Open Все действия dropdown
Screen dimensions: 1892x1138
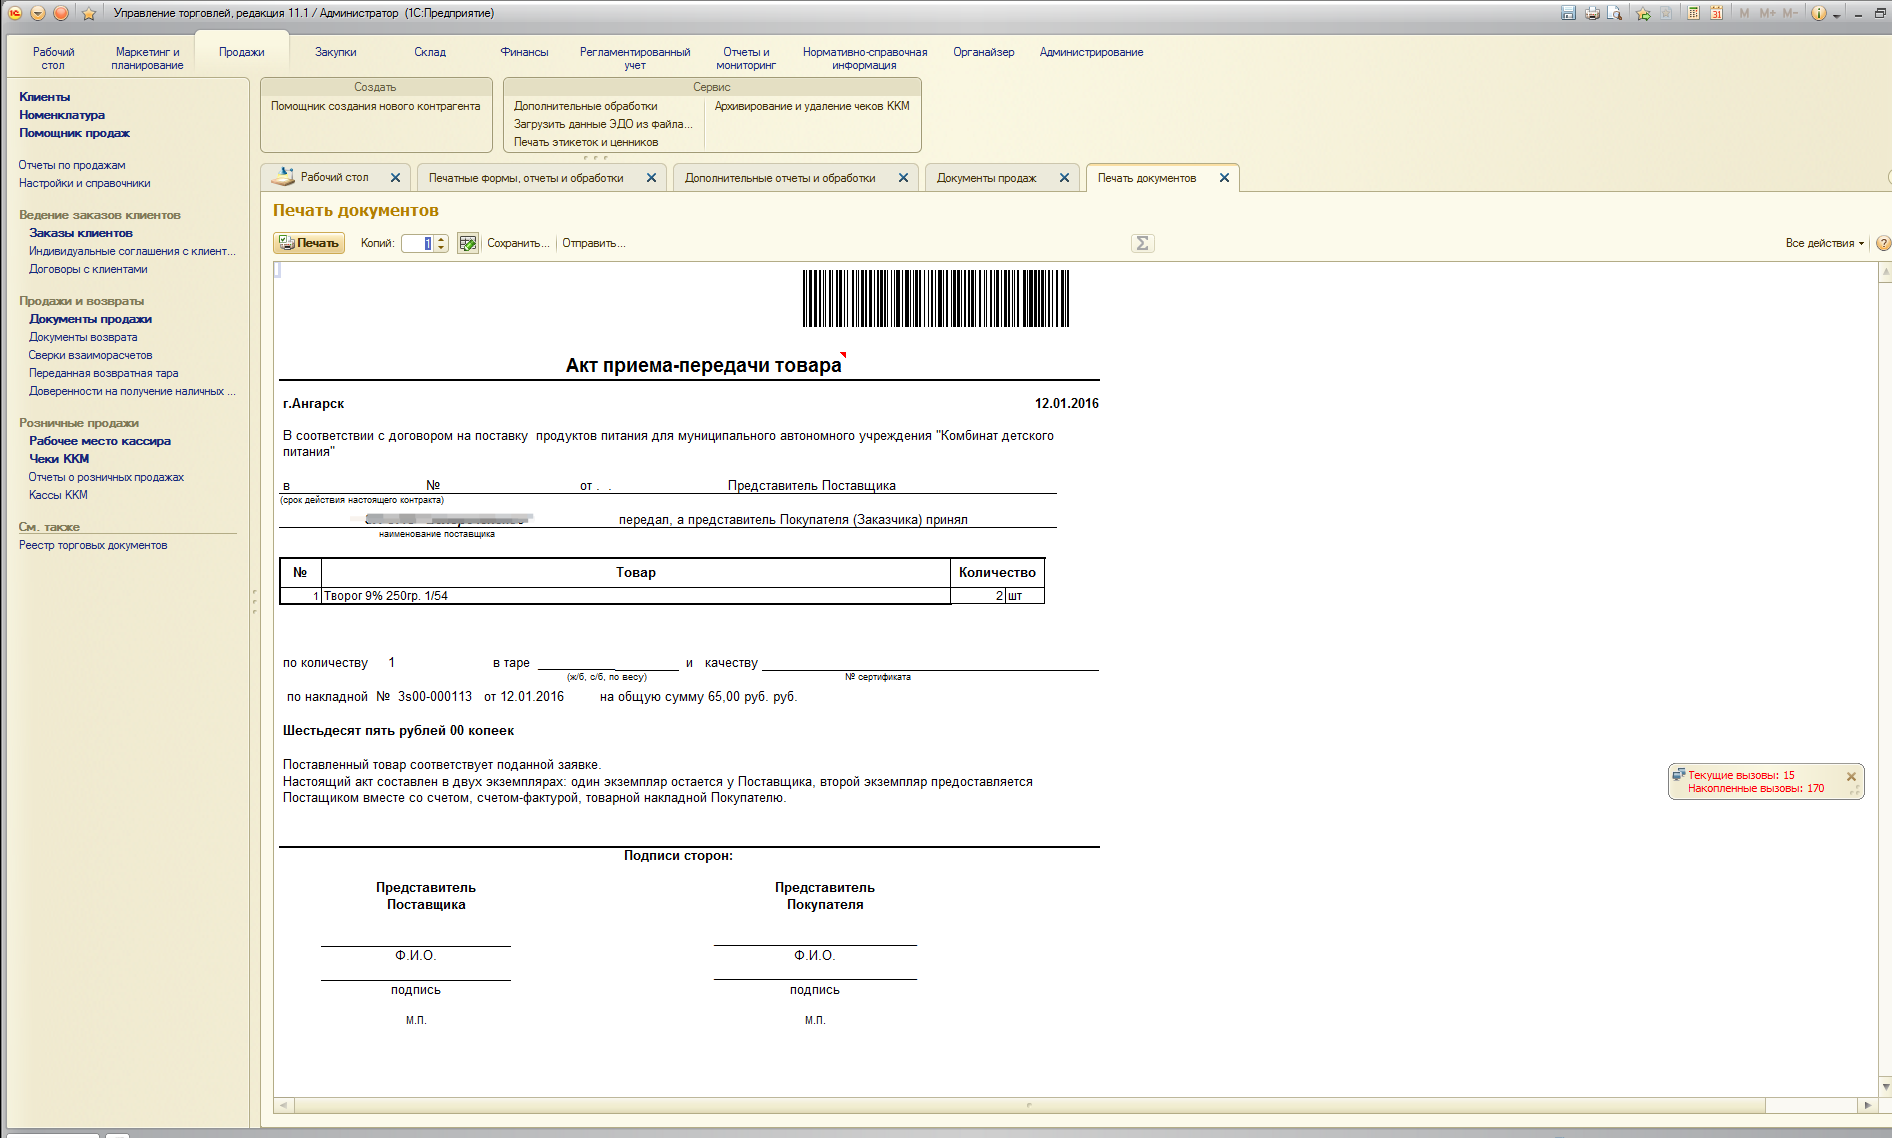point(1824,243)
